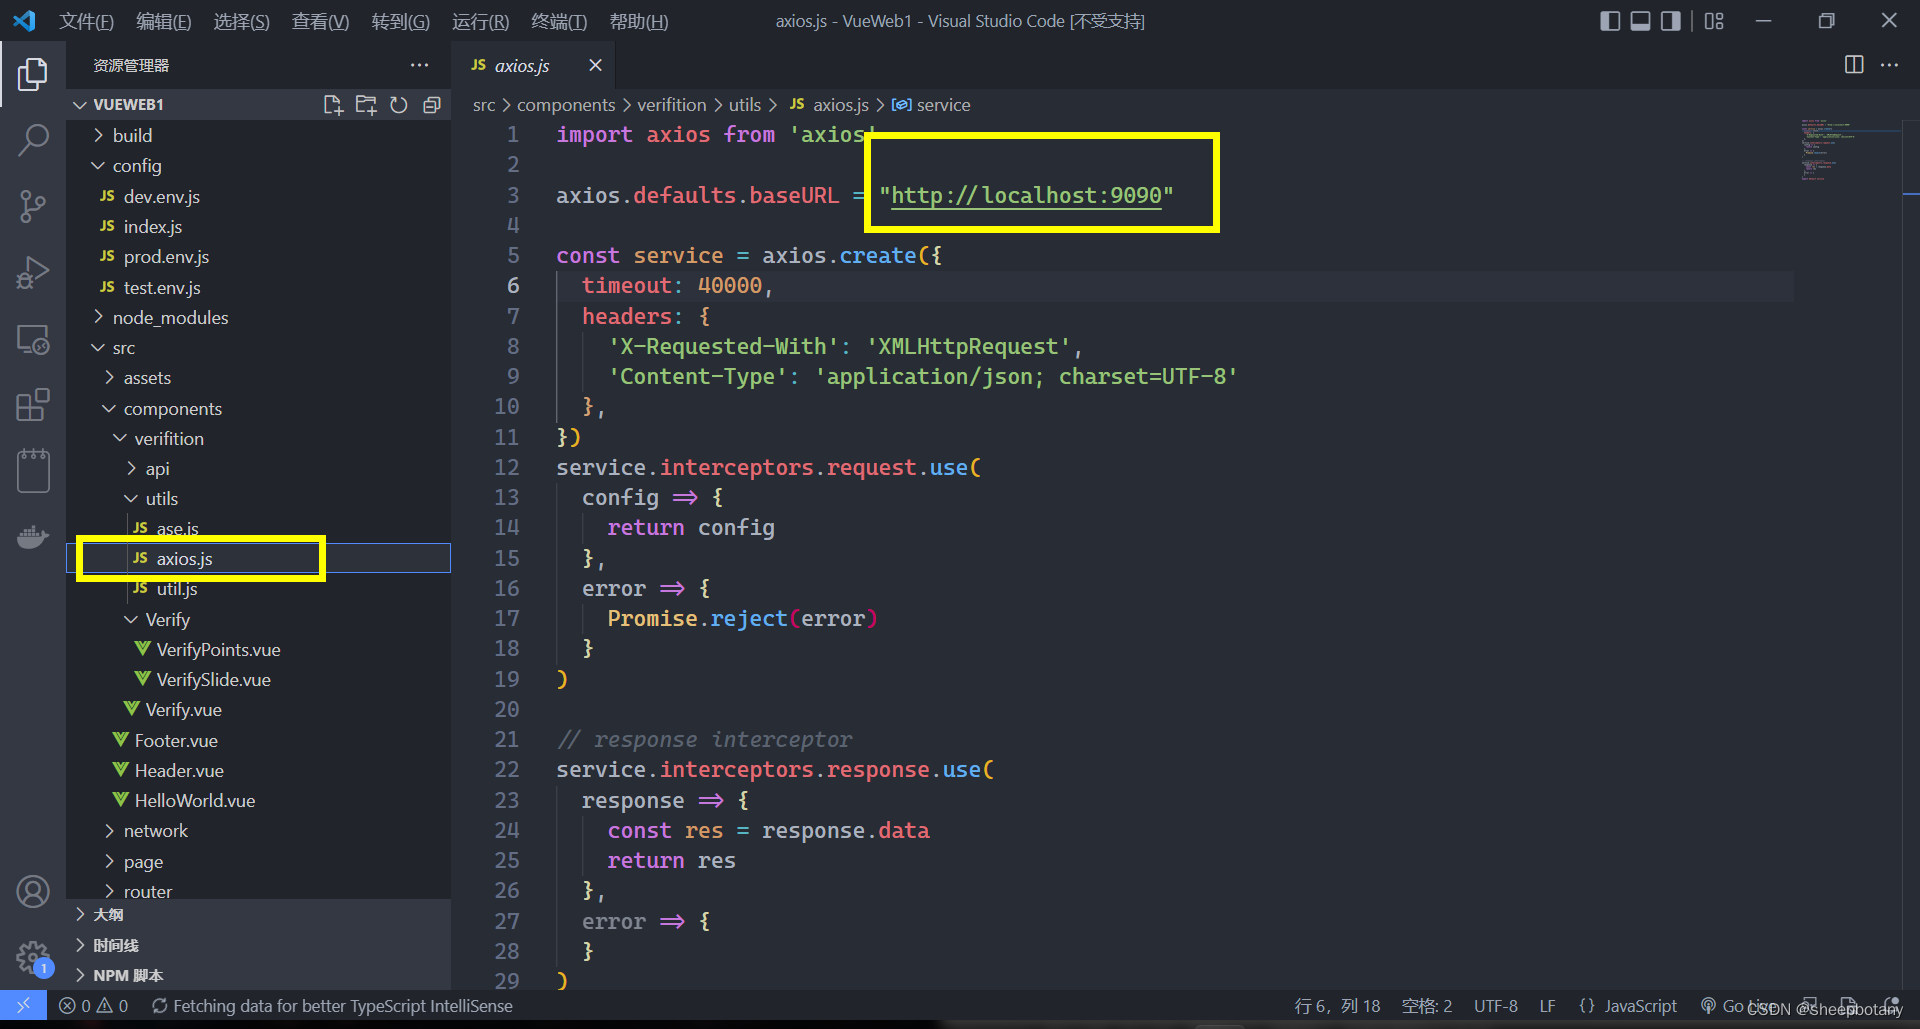
Task: Click the New File icon in Explorer
Action: [x=332, y=104]
